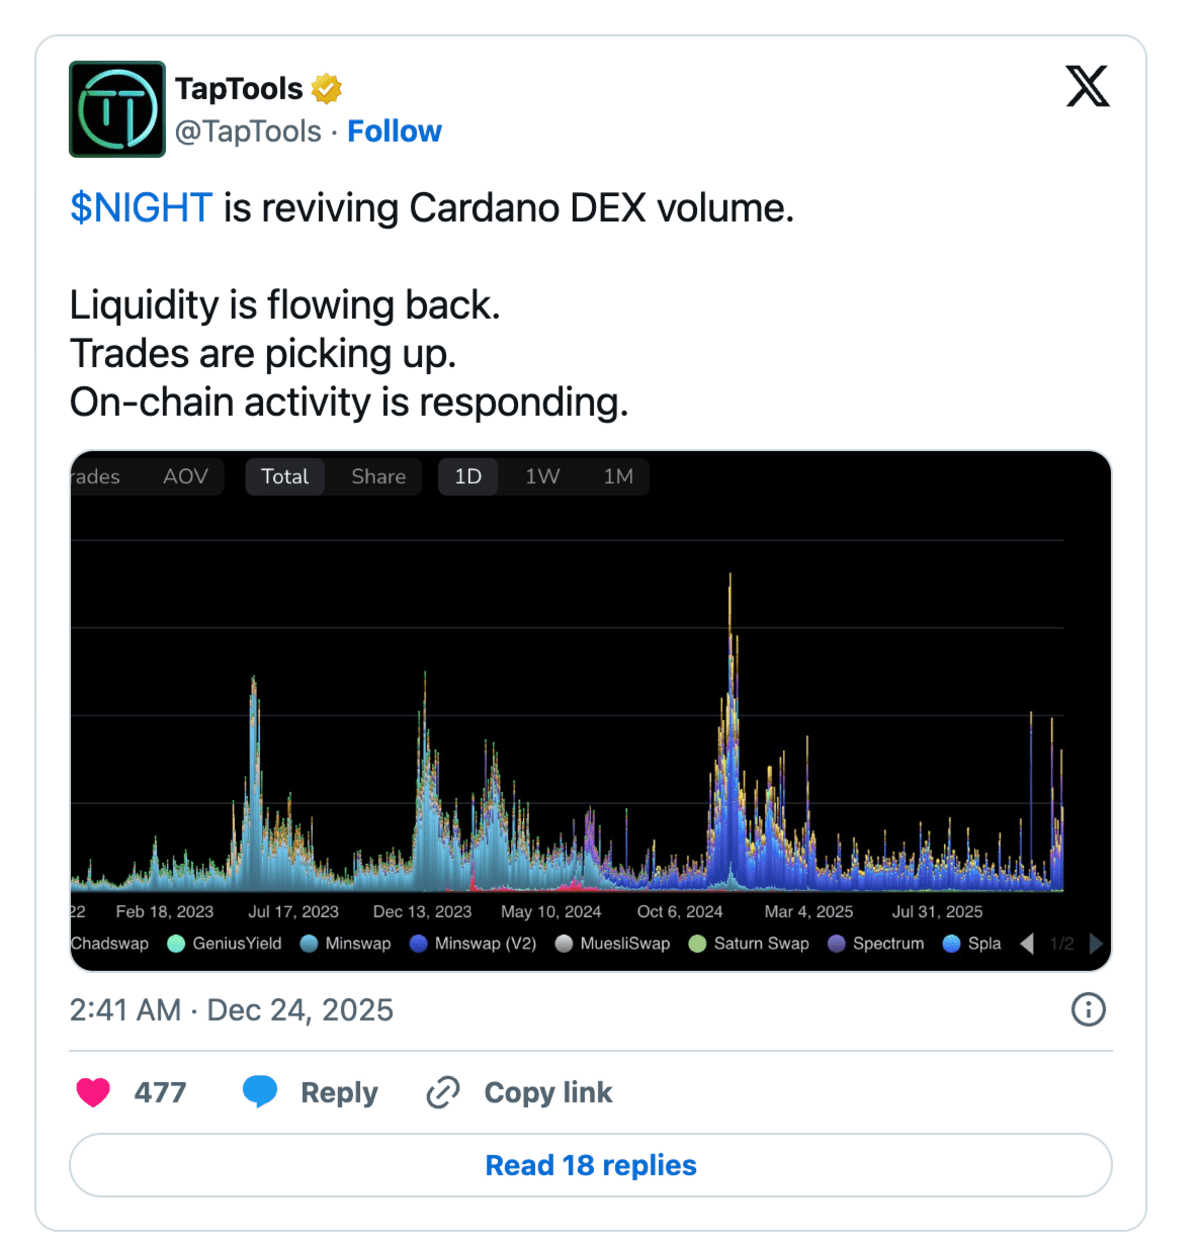Open the TapTools profile avatar
1200x1247 pixels.
point(117,109)
